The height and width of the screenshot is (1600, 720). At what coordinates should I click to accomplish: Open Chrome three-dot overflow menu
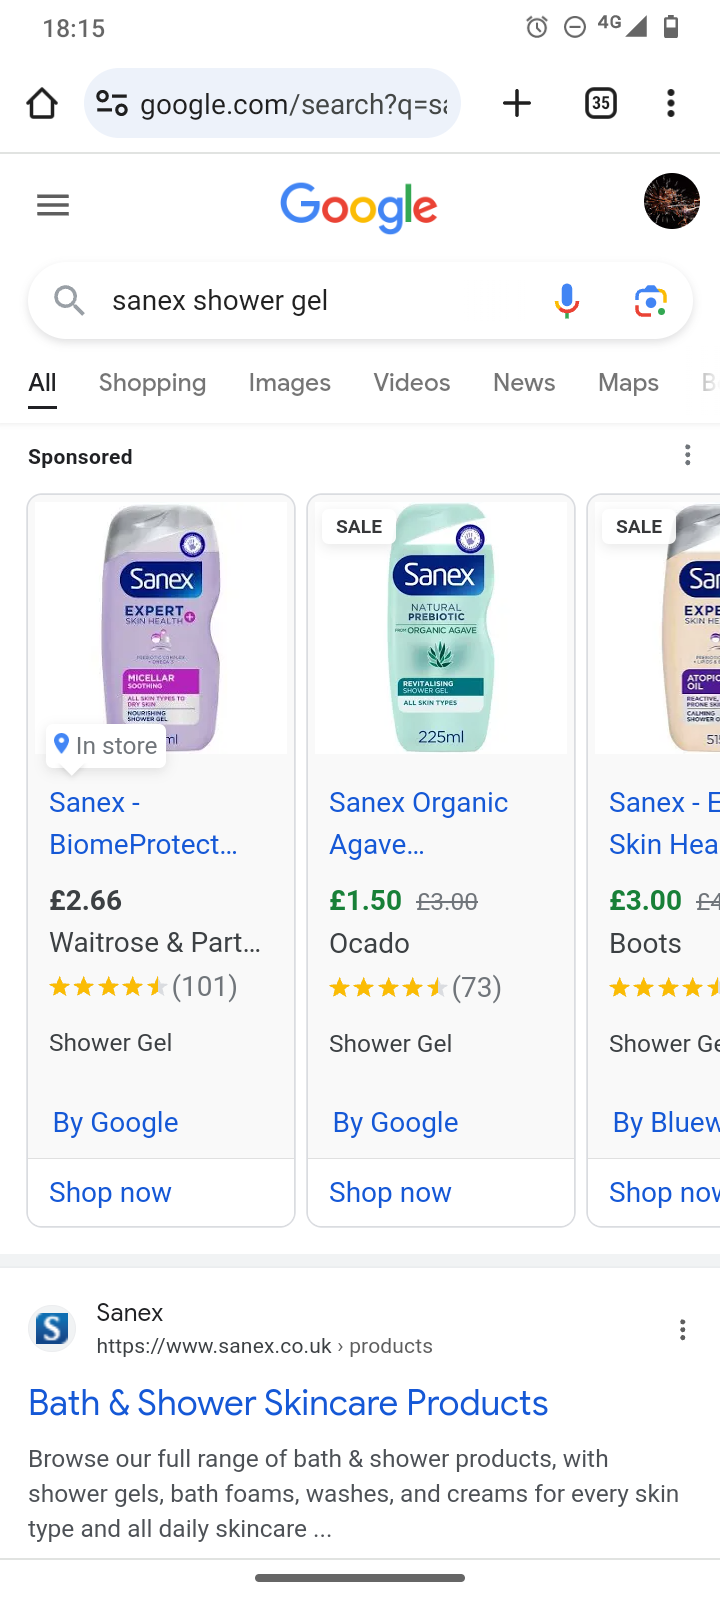671,103
